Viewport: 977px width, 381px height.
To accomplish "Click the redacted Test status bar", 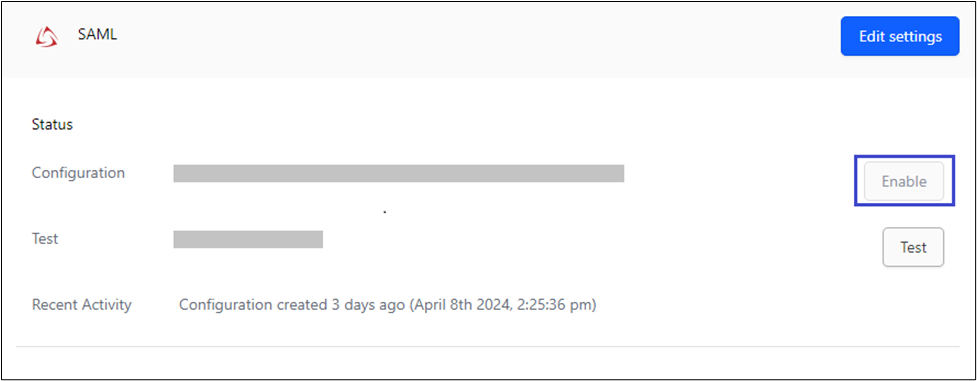I will click(248, 239).
